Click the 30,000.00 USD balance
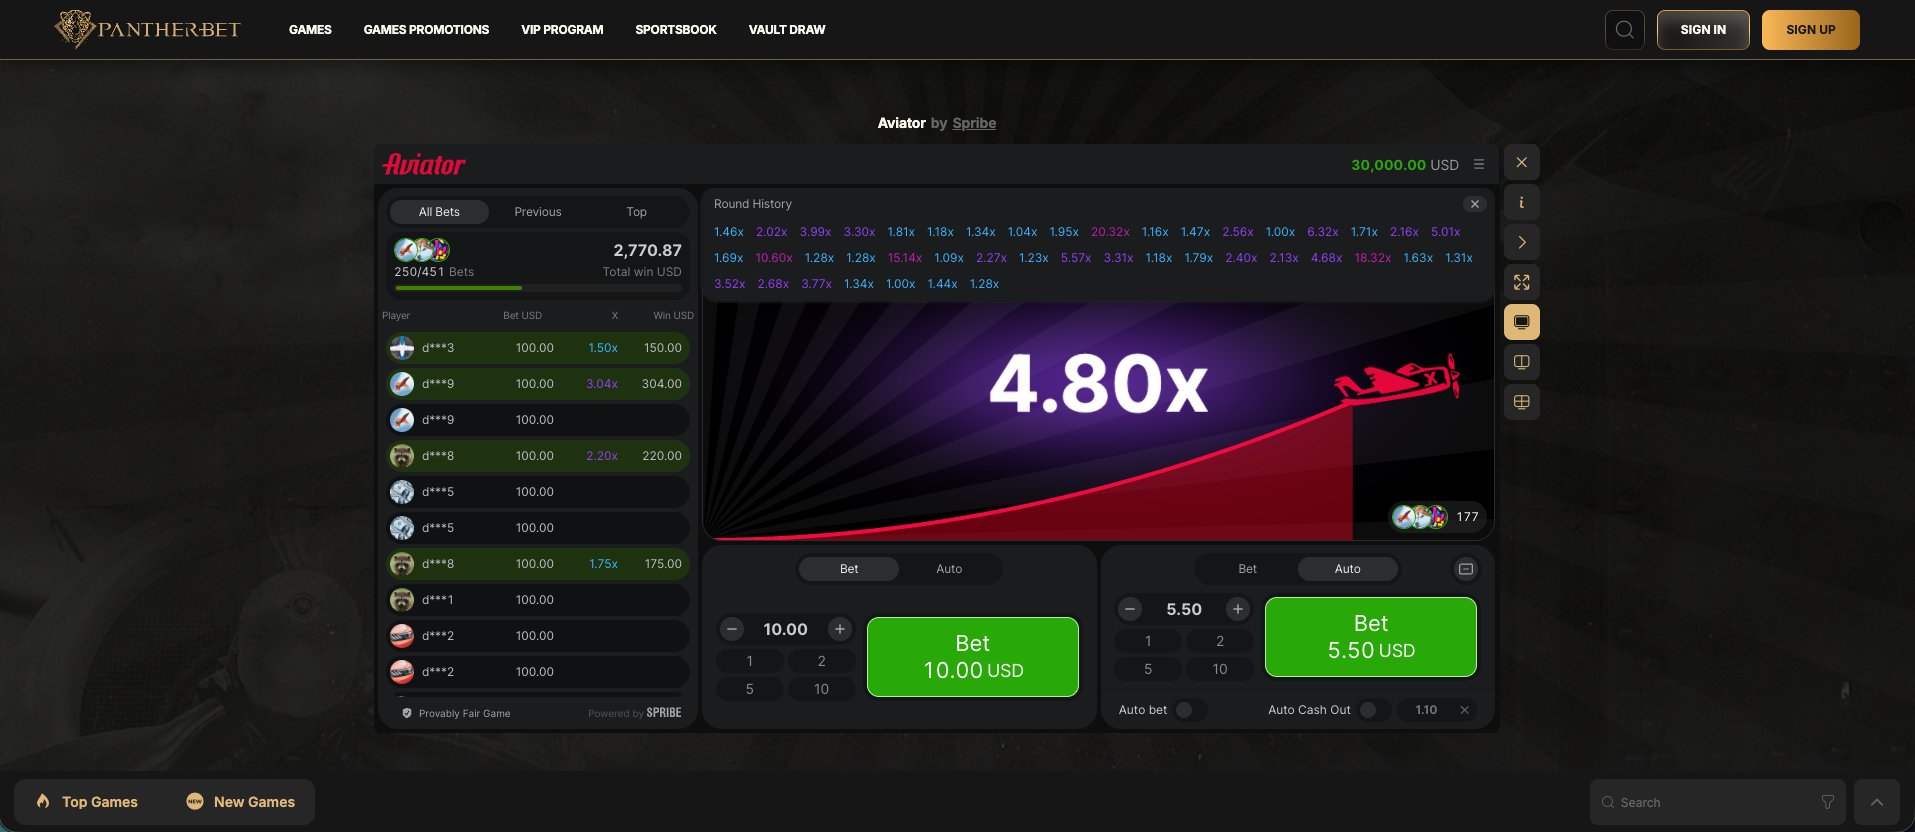 click(1404, 164)
